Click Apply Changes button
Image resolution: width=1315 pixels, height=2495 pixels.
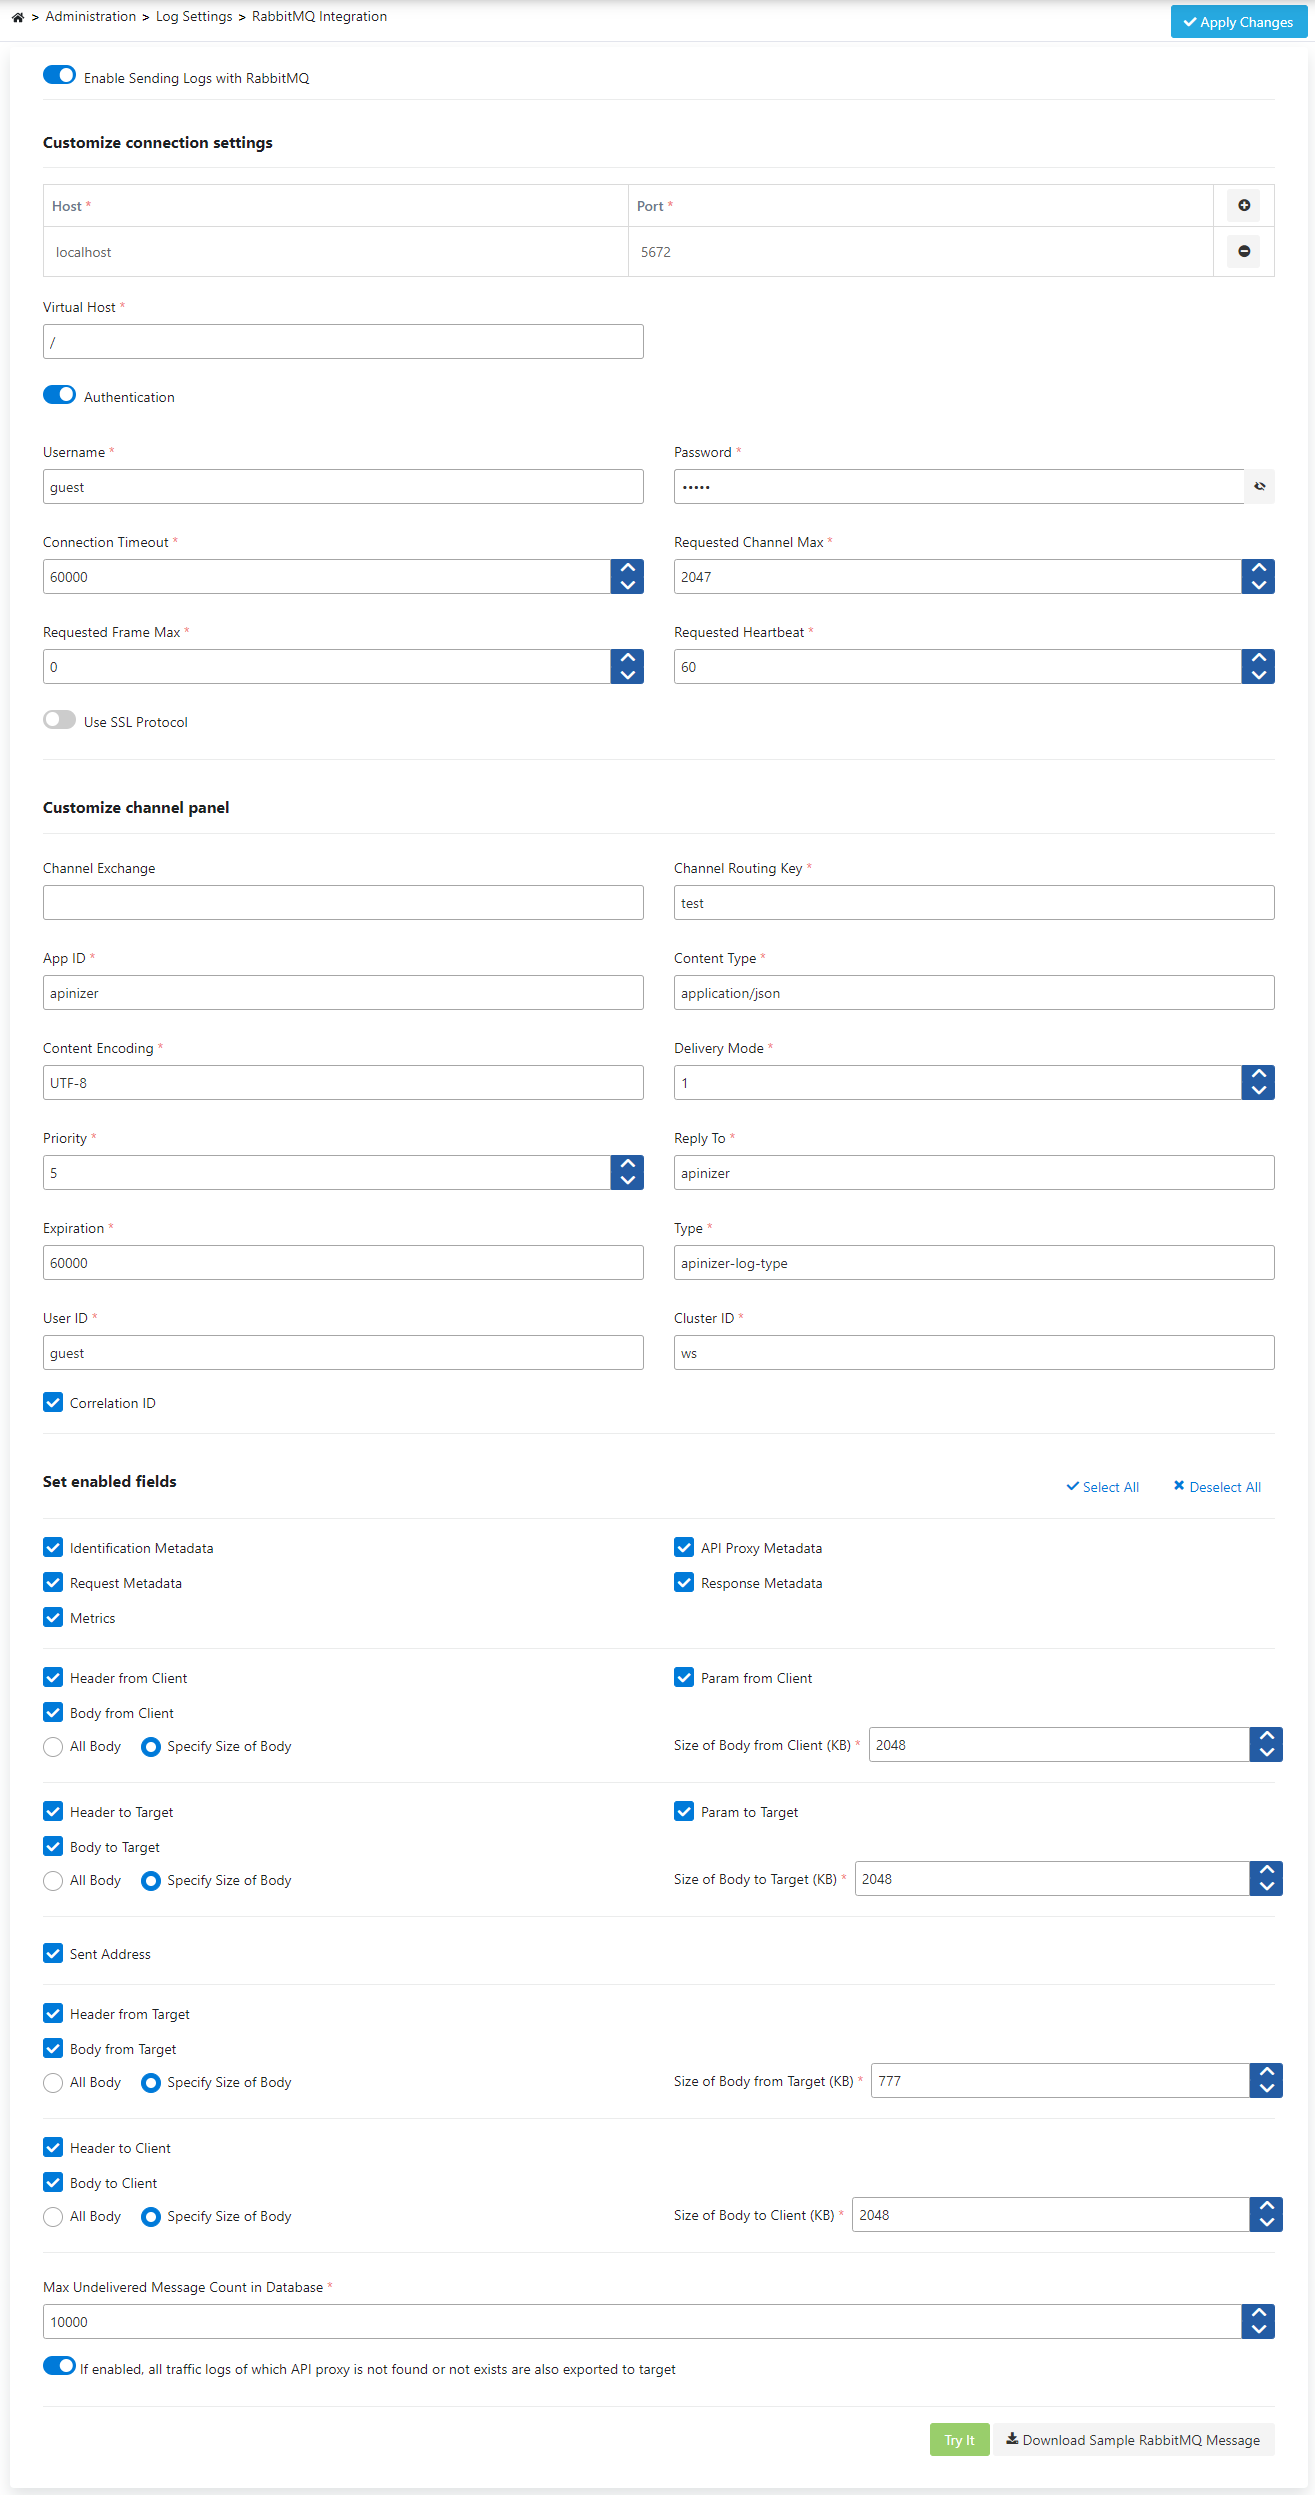point(1238,22)
